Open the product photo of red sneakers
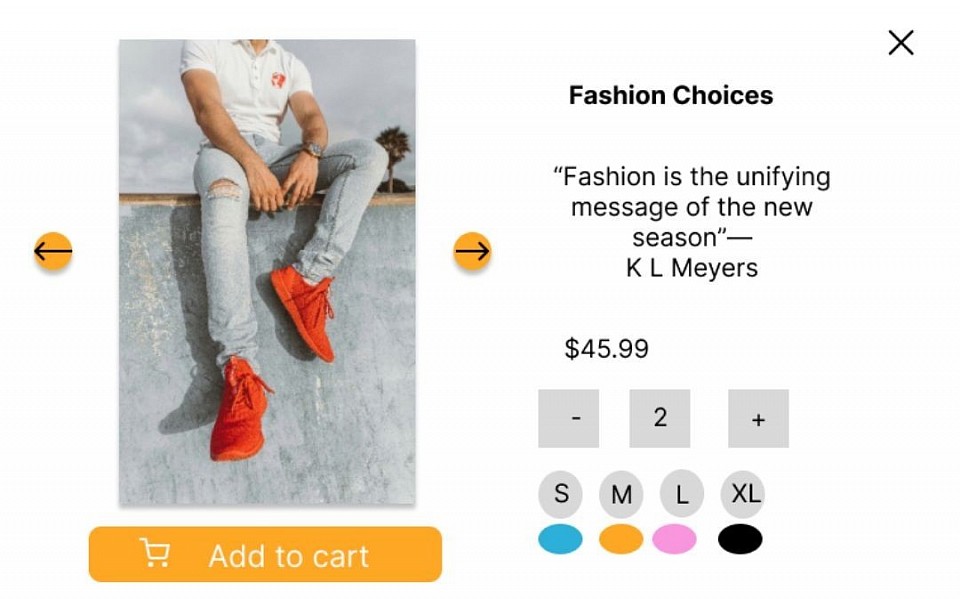 point(267,272)
